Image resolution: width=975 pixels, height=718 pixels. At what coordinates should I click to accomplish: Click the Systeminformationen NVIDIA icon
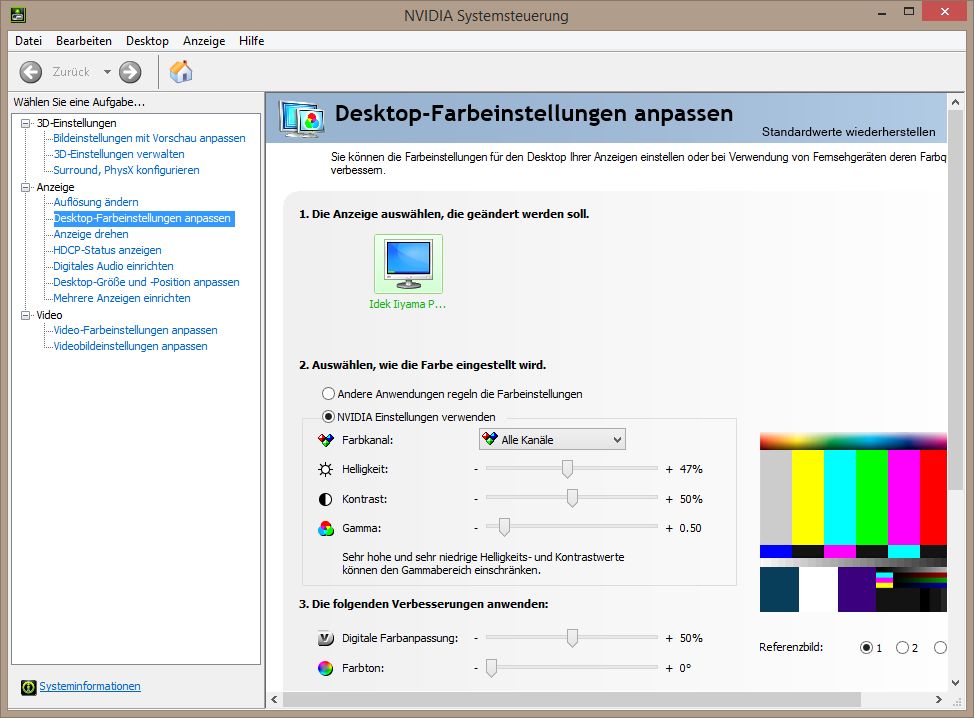coord(29,687)
